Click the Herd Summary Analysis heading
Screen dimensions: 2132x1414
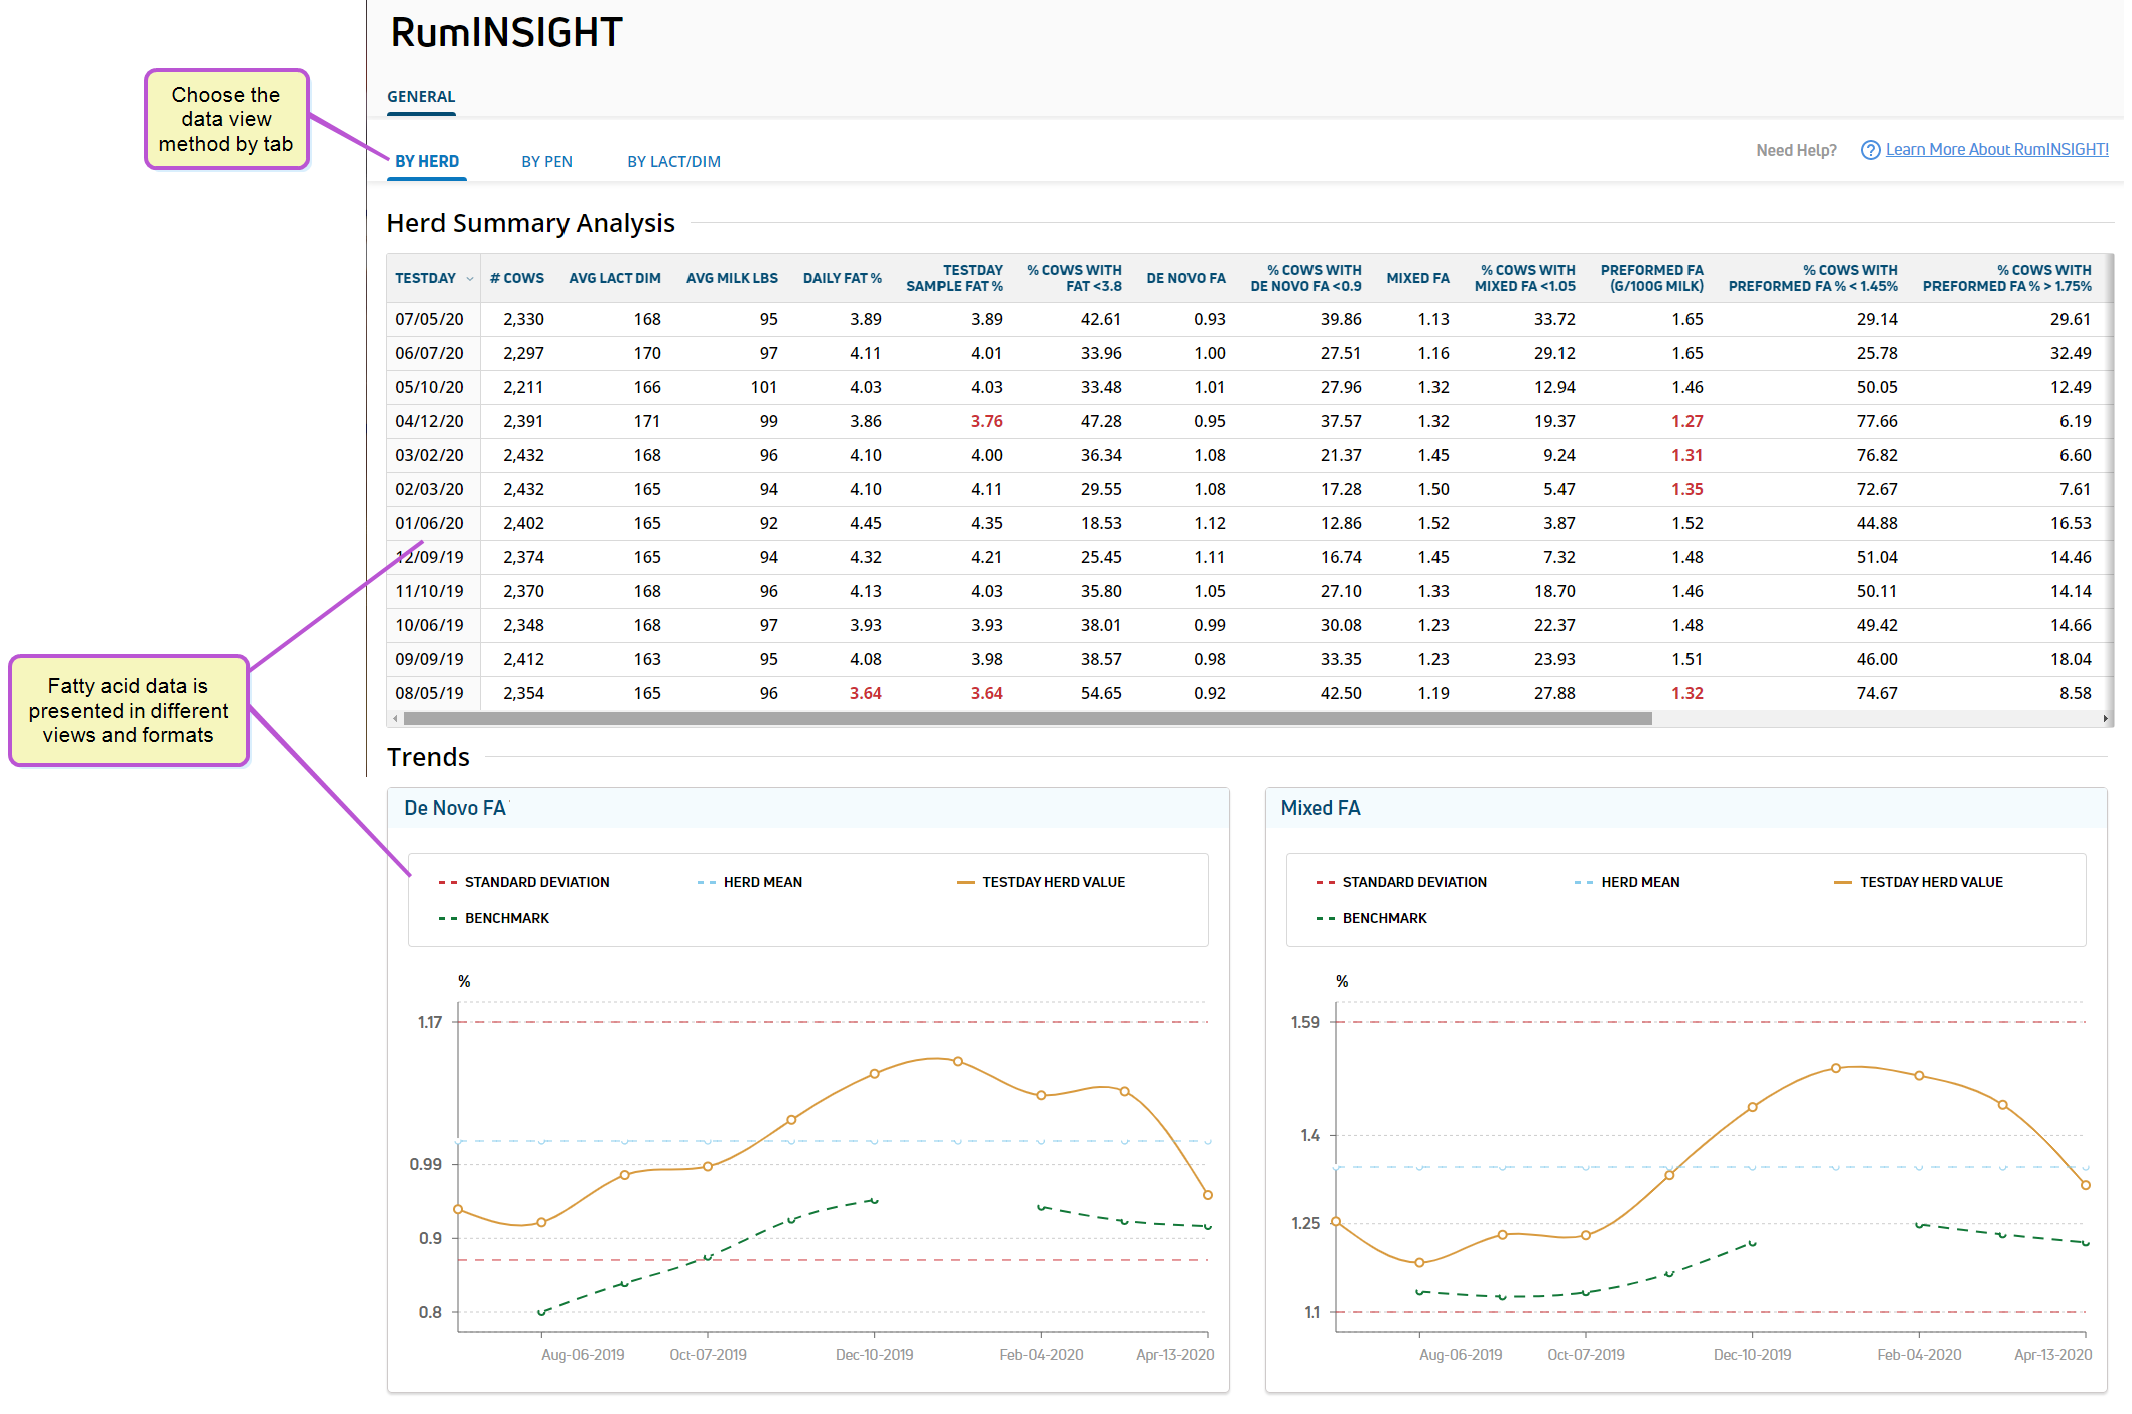point(530,223)
